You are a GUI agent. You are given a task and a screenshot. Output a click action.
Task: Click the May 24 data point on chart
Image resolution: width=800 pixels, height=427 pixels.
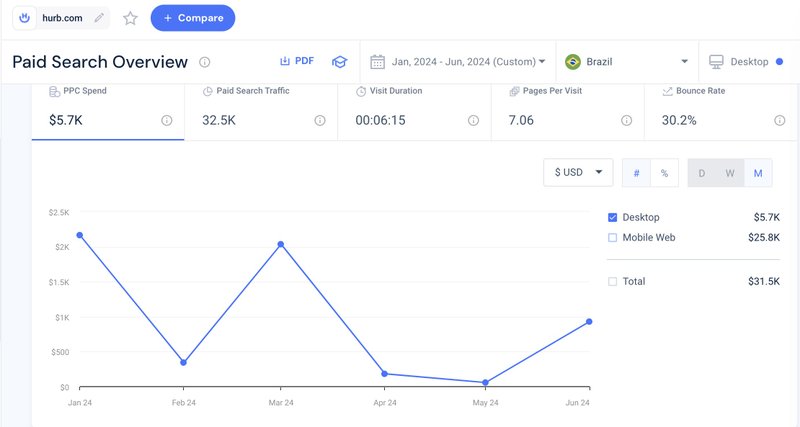[485, 382]
